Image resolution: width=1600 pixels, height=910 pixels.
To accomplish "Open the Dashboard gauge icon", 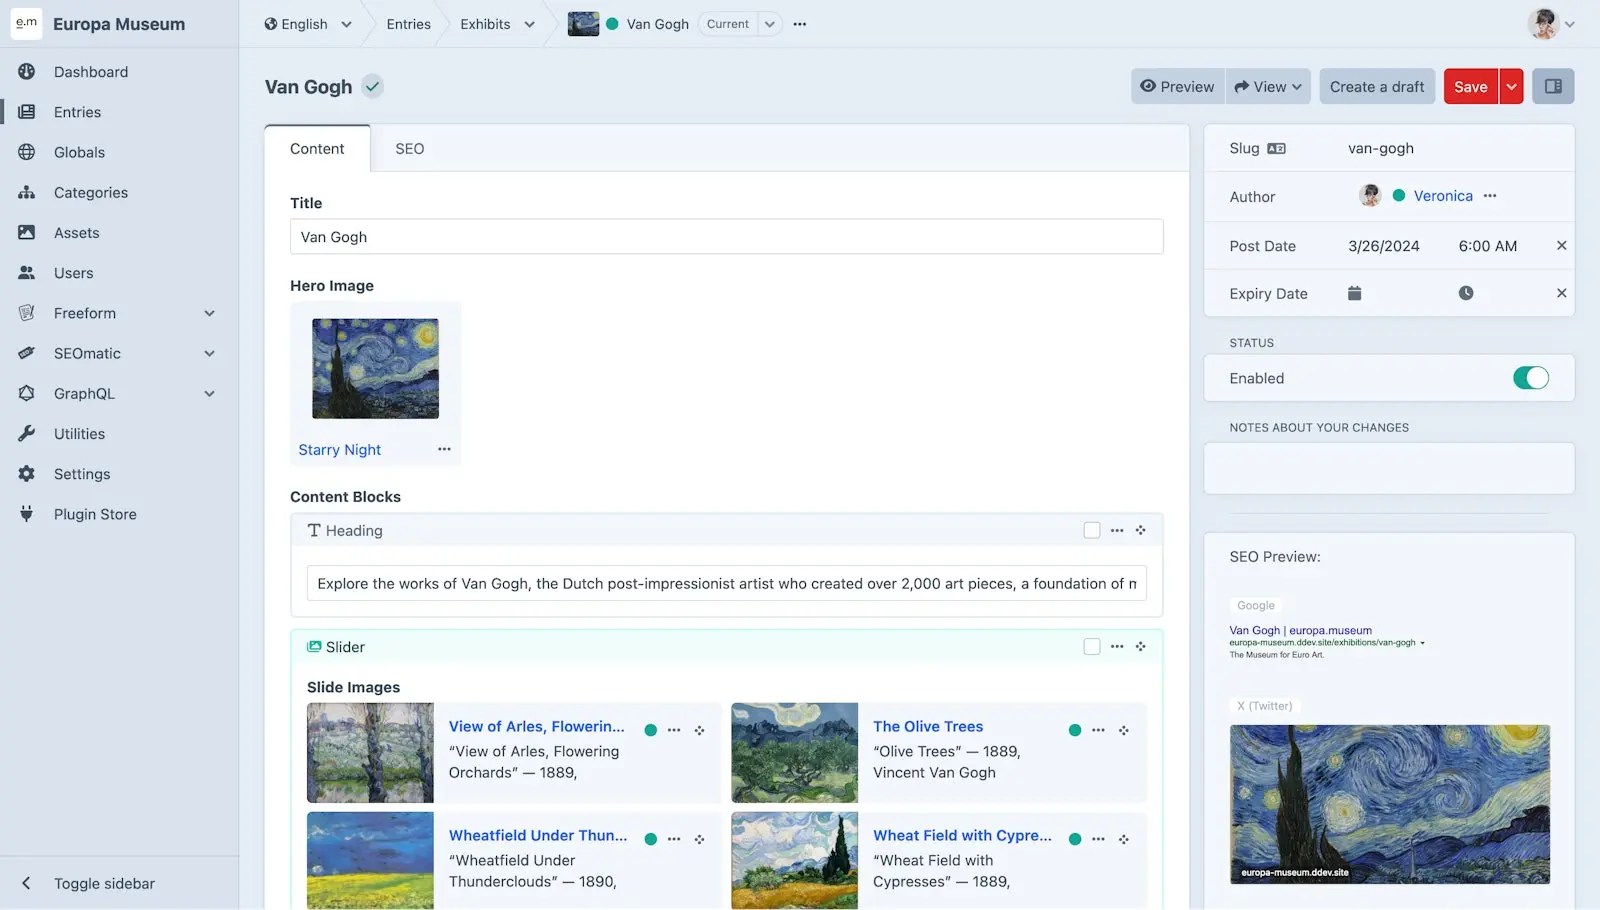I will point(27,72).
